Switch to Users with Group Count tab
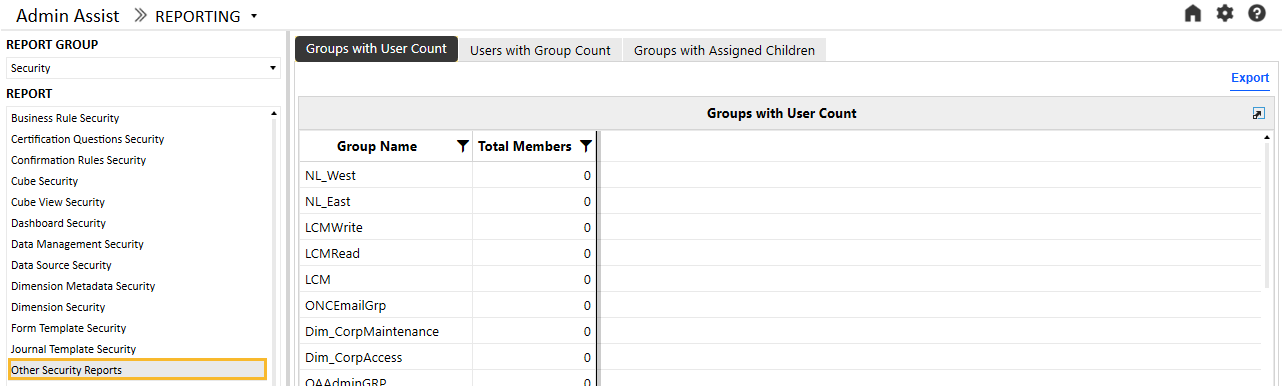1282x386 pixels. [540, 50]
